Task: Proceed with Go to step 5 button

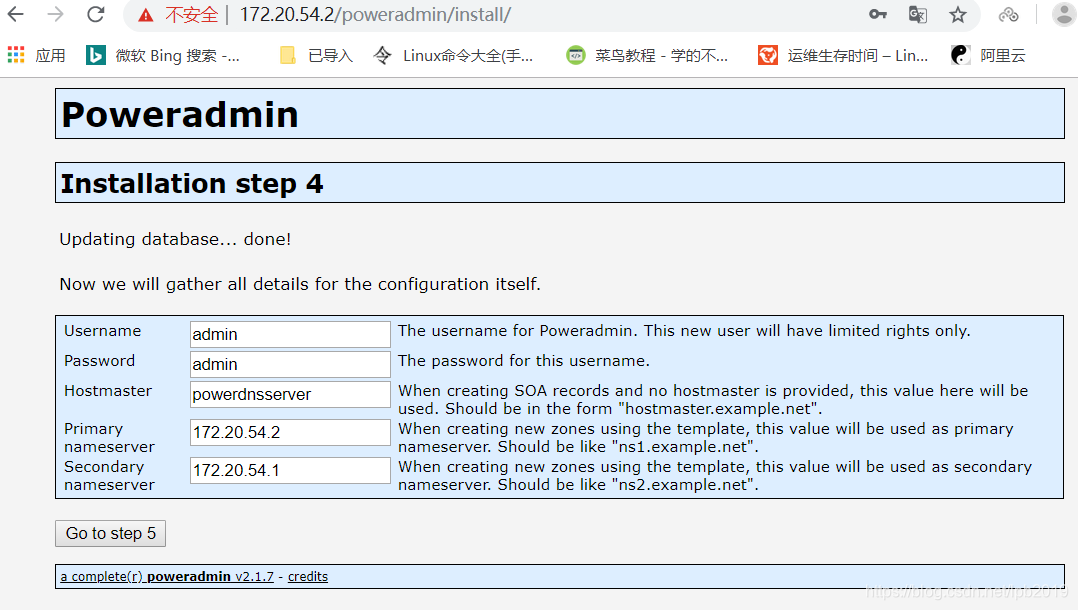Action: (x=111, y=534)
